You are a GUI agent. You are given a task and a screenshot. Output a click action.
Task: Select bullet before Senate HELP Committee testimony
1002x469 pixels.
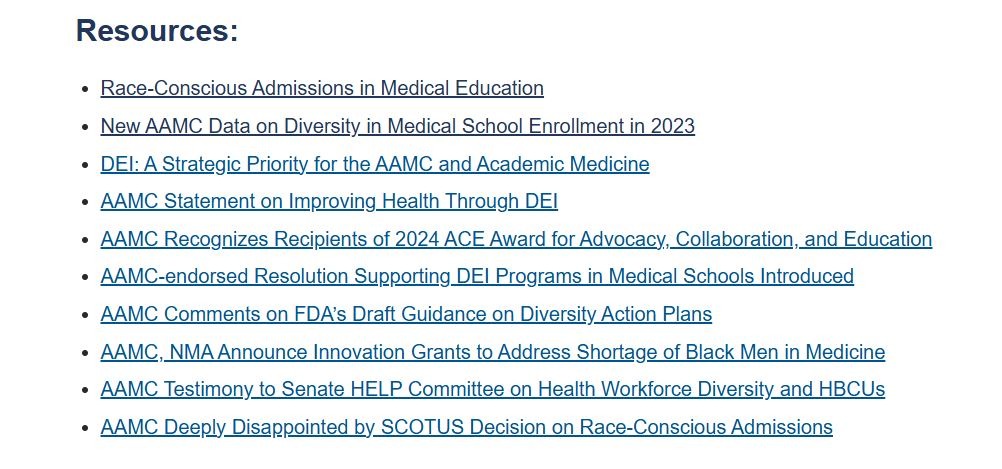(x=85, y=390)
